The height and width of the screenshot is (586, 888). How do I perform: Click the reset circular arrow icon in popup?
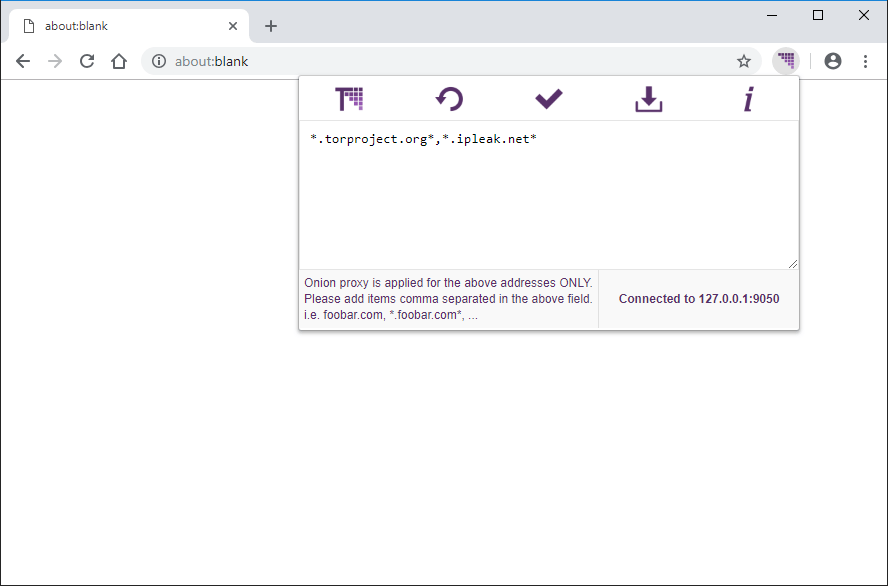(x=449, y=99)
